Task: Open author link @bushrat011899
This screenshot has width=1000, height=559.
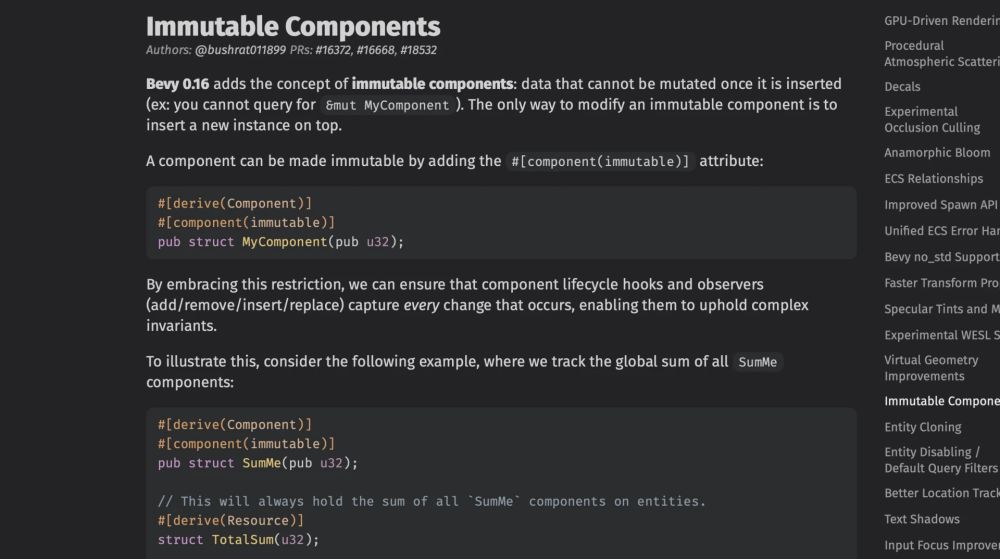Action: point(240,50)
